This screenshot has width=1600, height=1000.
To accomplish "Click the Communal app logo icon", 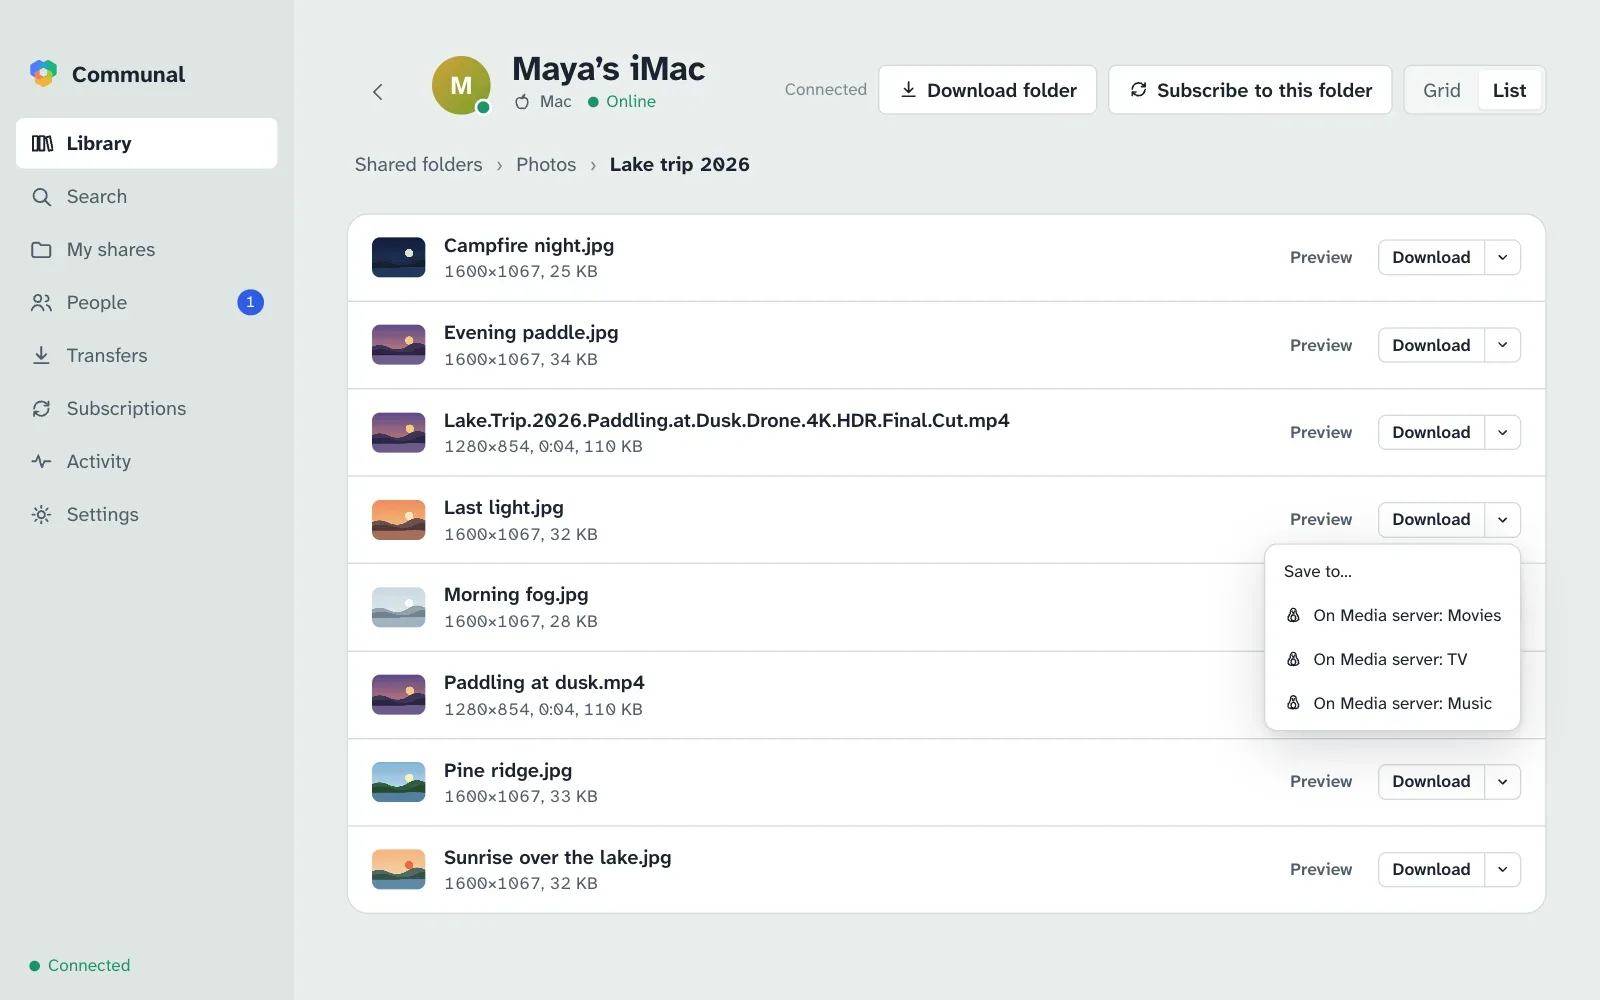I will (x=43, y=73).
